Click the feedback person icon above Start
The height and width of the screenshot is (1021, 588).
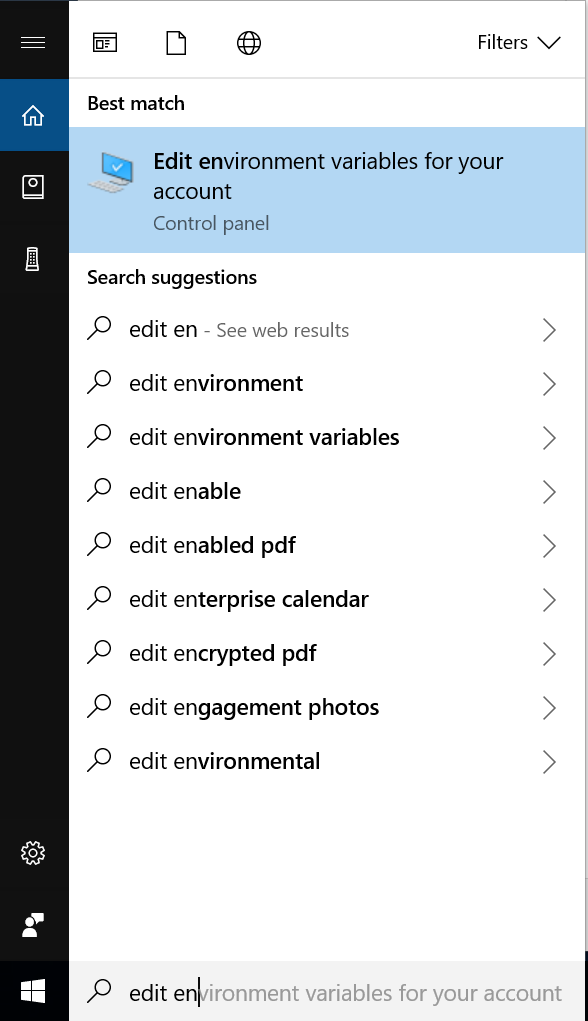point(34,925)
